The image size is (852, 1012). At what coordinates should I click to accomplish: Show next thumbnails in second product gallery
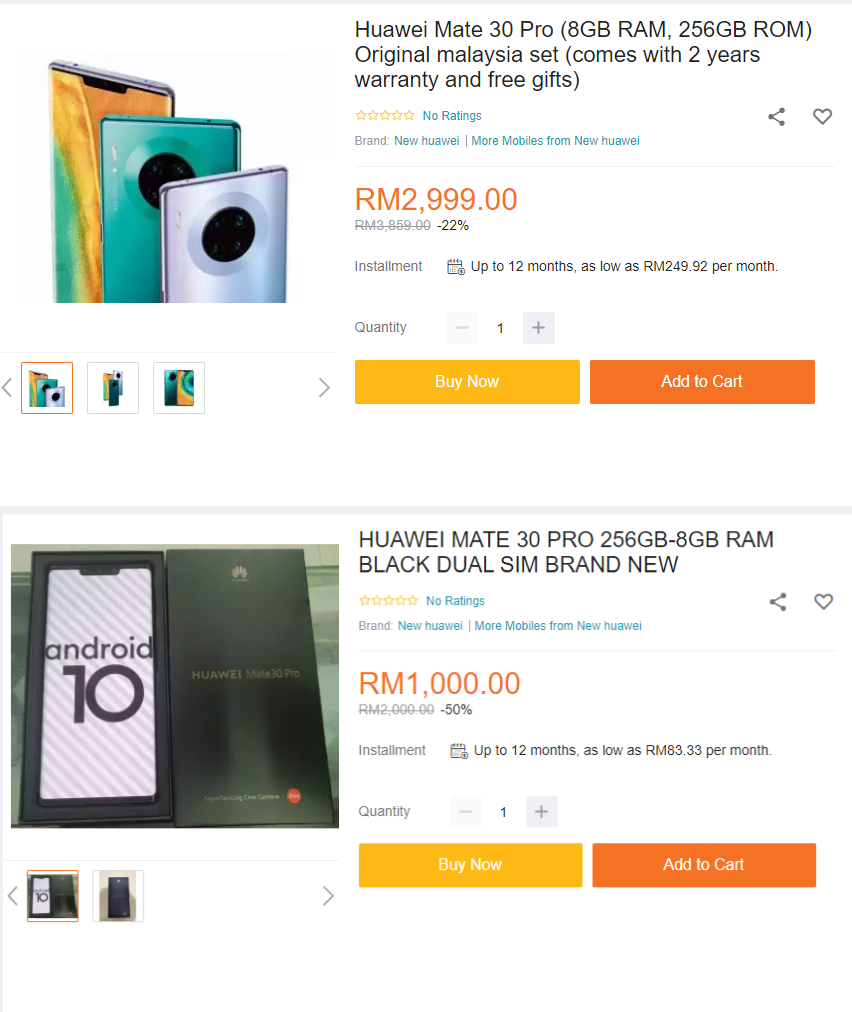click(x=327, y=896)
